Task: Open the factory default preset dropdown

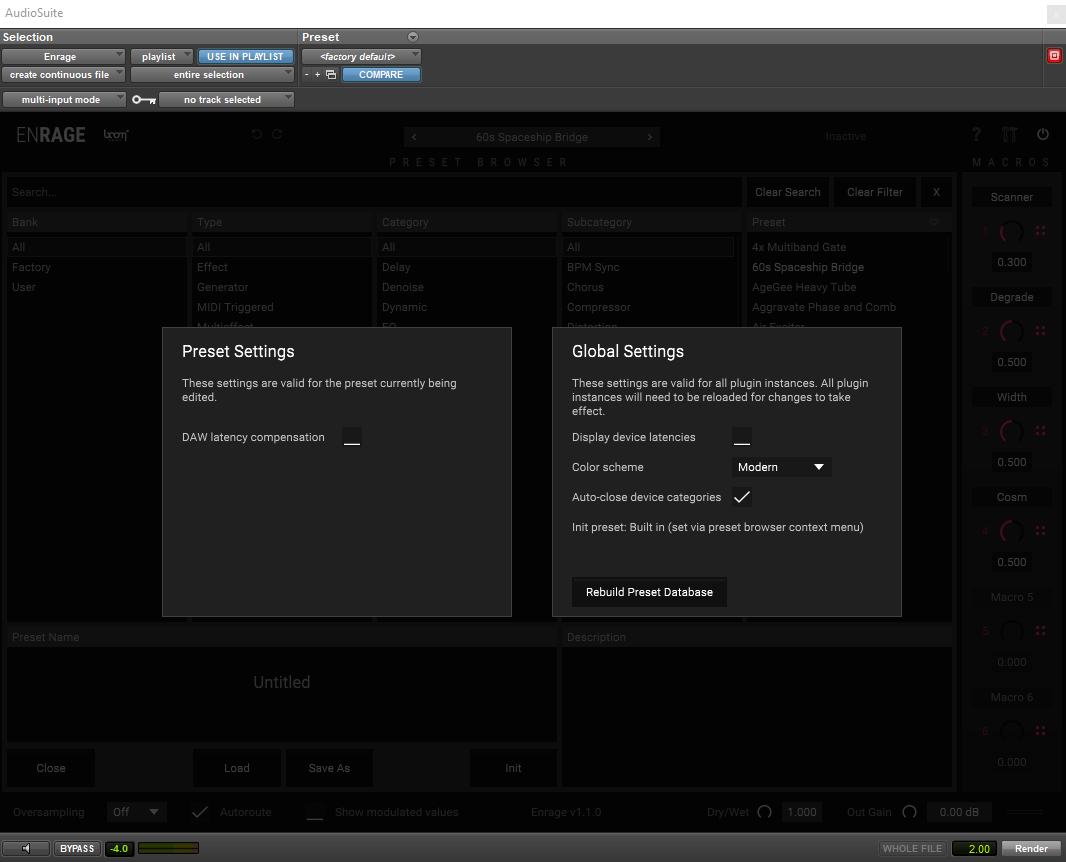Action: [x=361, y=57]
